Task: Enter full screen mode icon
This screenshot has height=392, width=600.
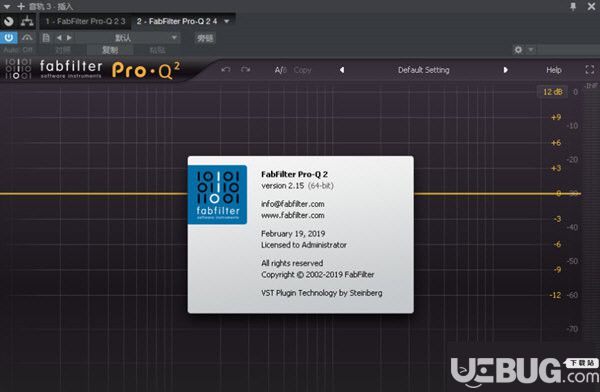Action: [x=590, y=70]
